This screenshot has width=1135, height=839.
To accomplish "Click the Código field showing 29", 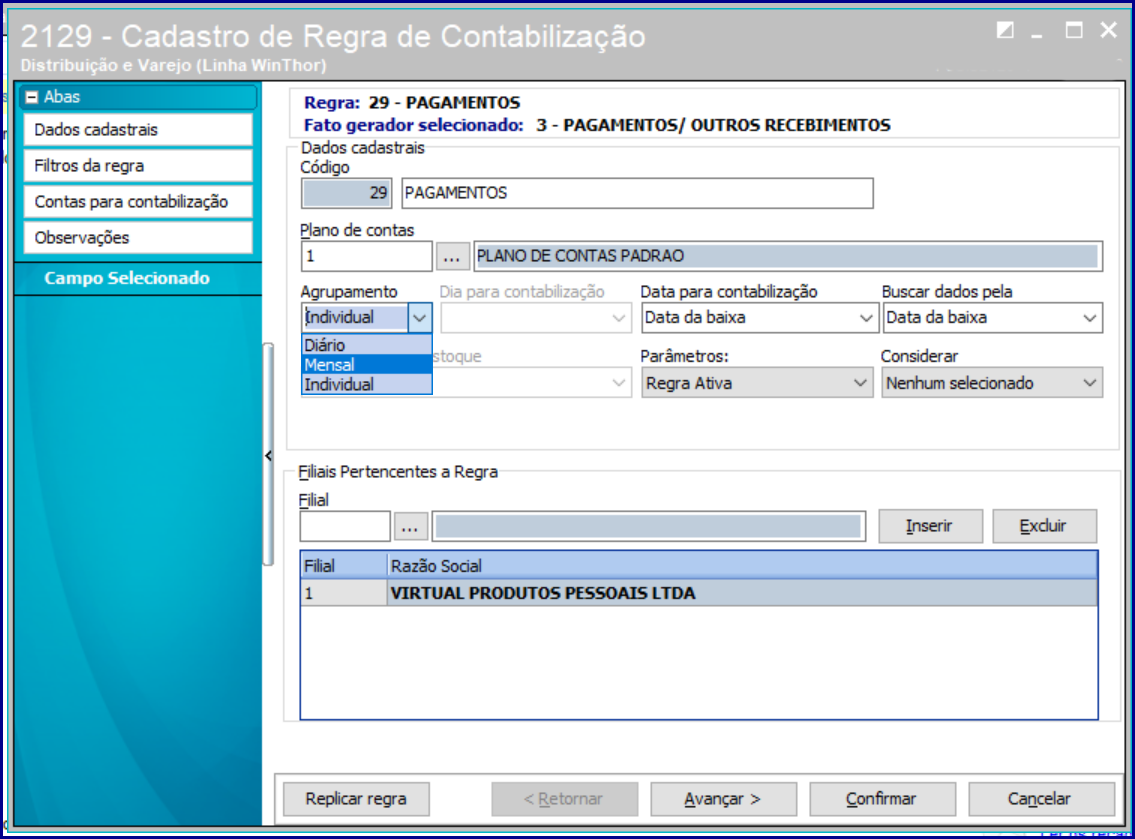I will (346, 193).
